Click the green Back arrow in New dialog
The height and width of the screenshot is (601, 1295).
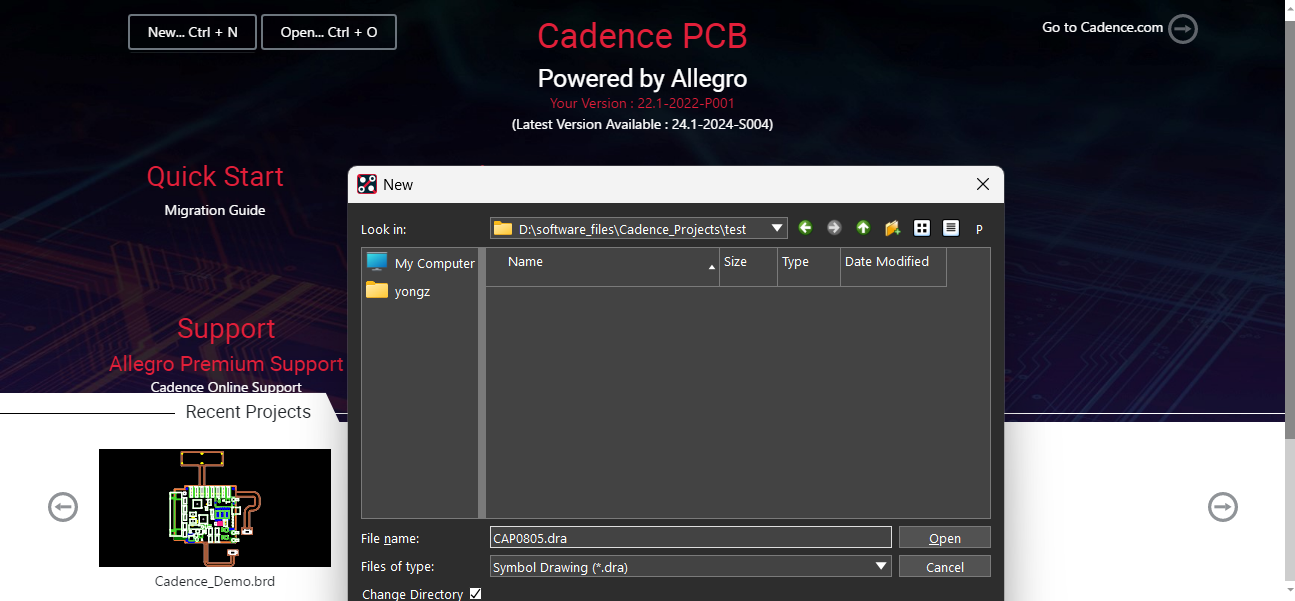point(805,228)
